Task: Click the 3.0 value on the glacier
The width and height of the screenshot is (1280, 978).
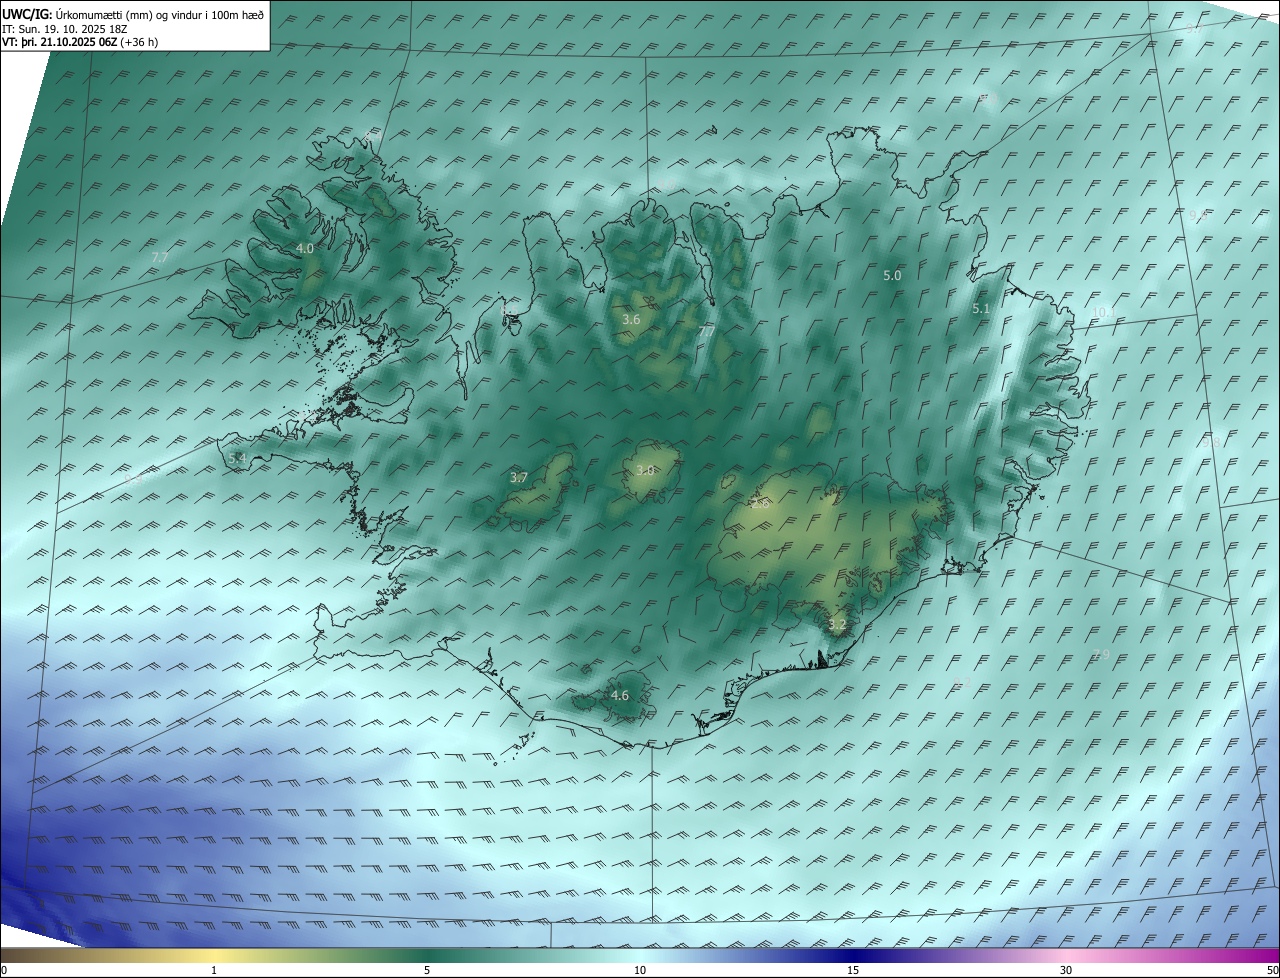Action: [645, 470]
